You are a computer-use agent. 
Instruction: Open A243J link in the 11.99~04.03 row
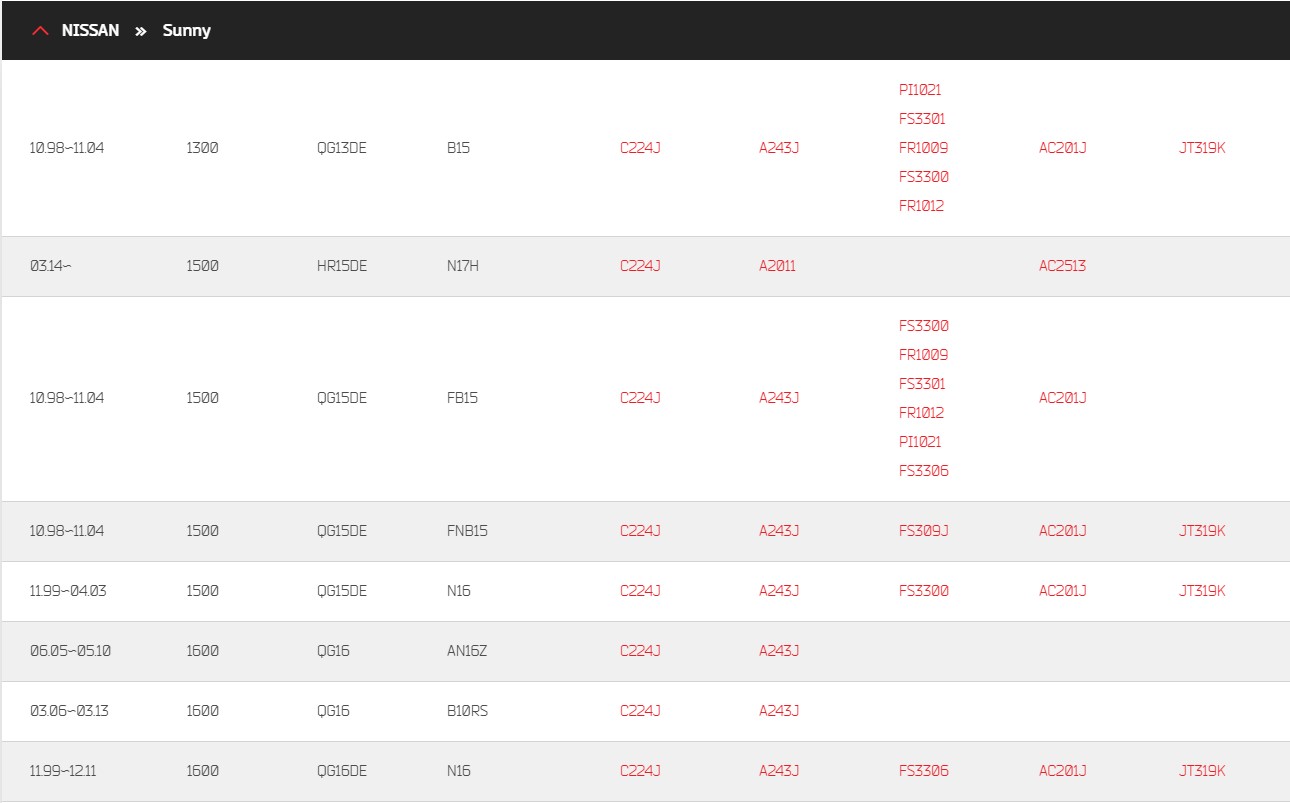click(779, 591)
